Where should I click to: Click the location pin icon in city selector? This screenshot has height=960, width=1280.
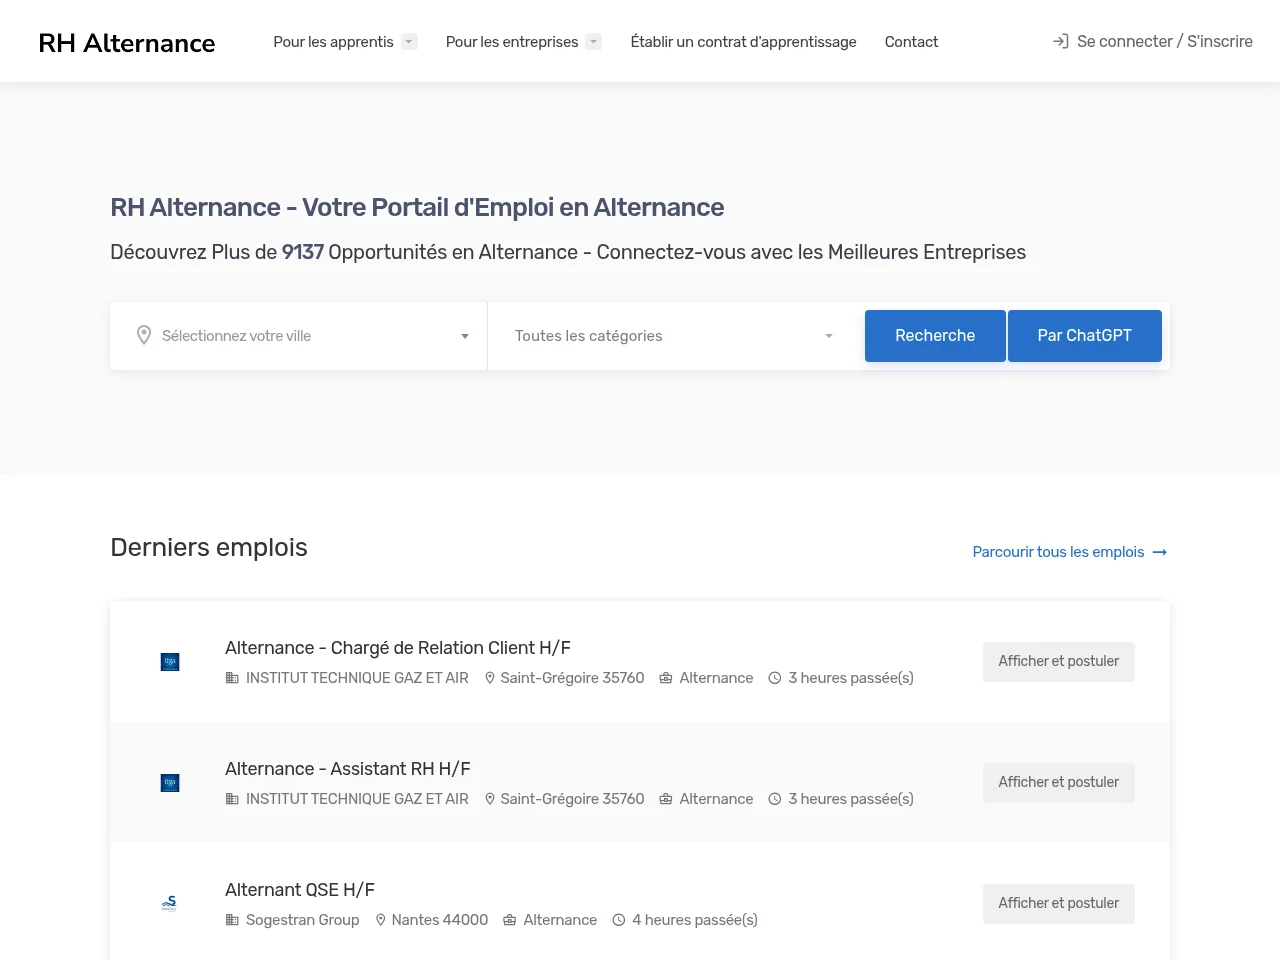tap(144, 335)
